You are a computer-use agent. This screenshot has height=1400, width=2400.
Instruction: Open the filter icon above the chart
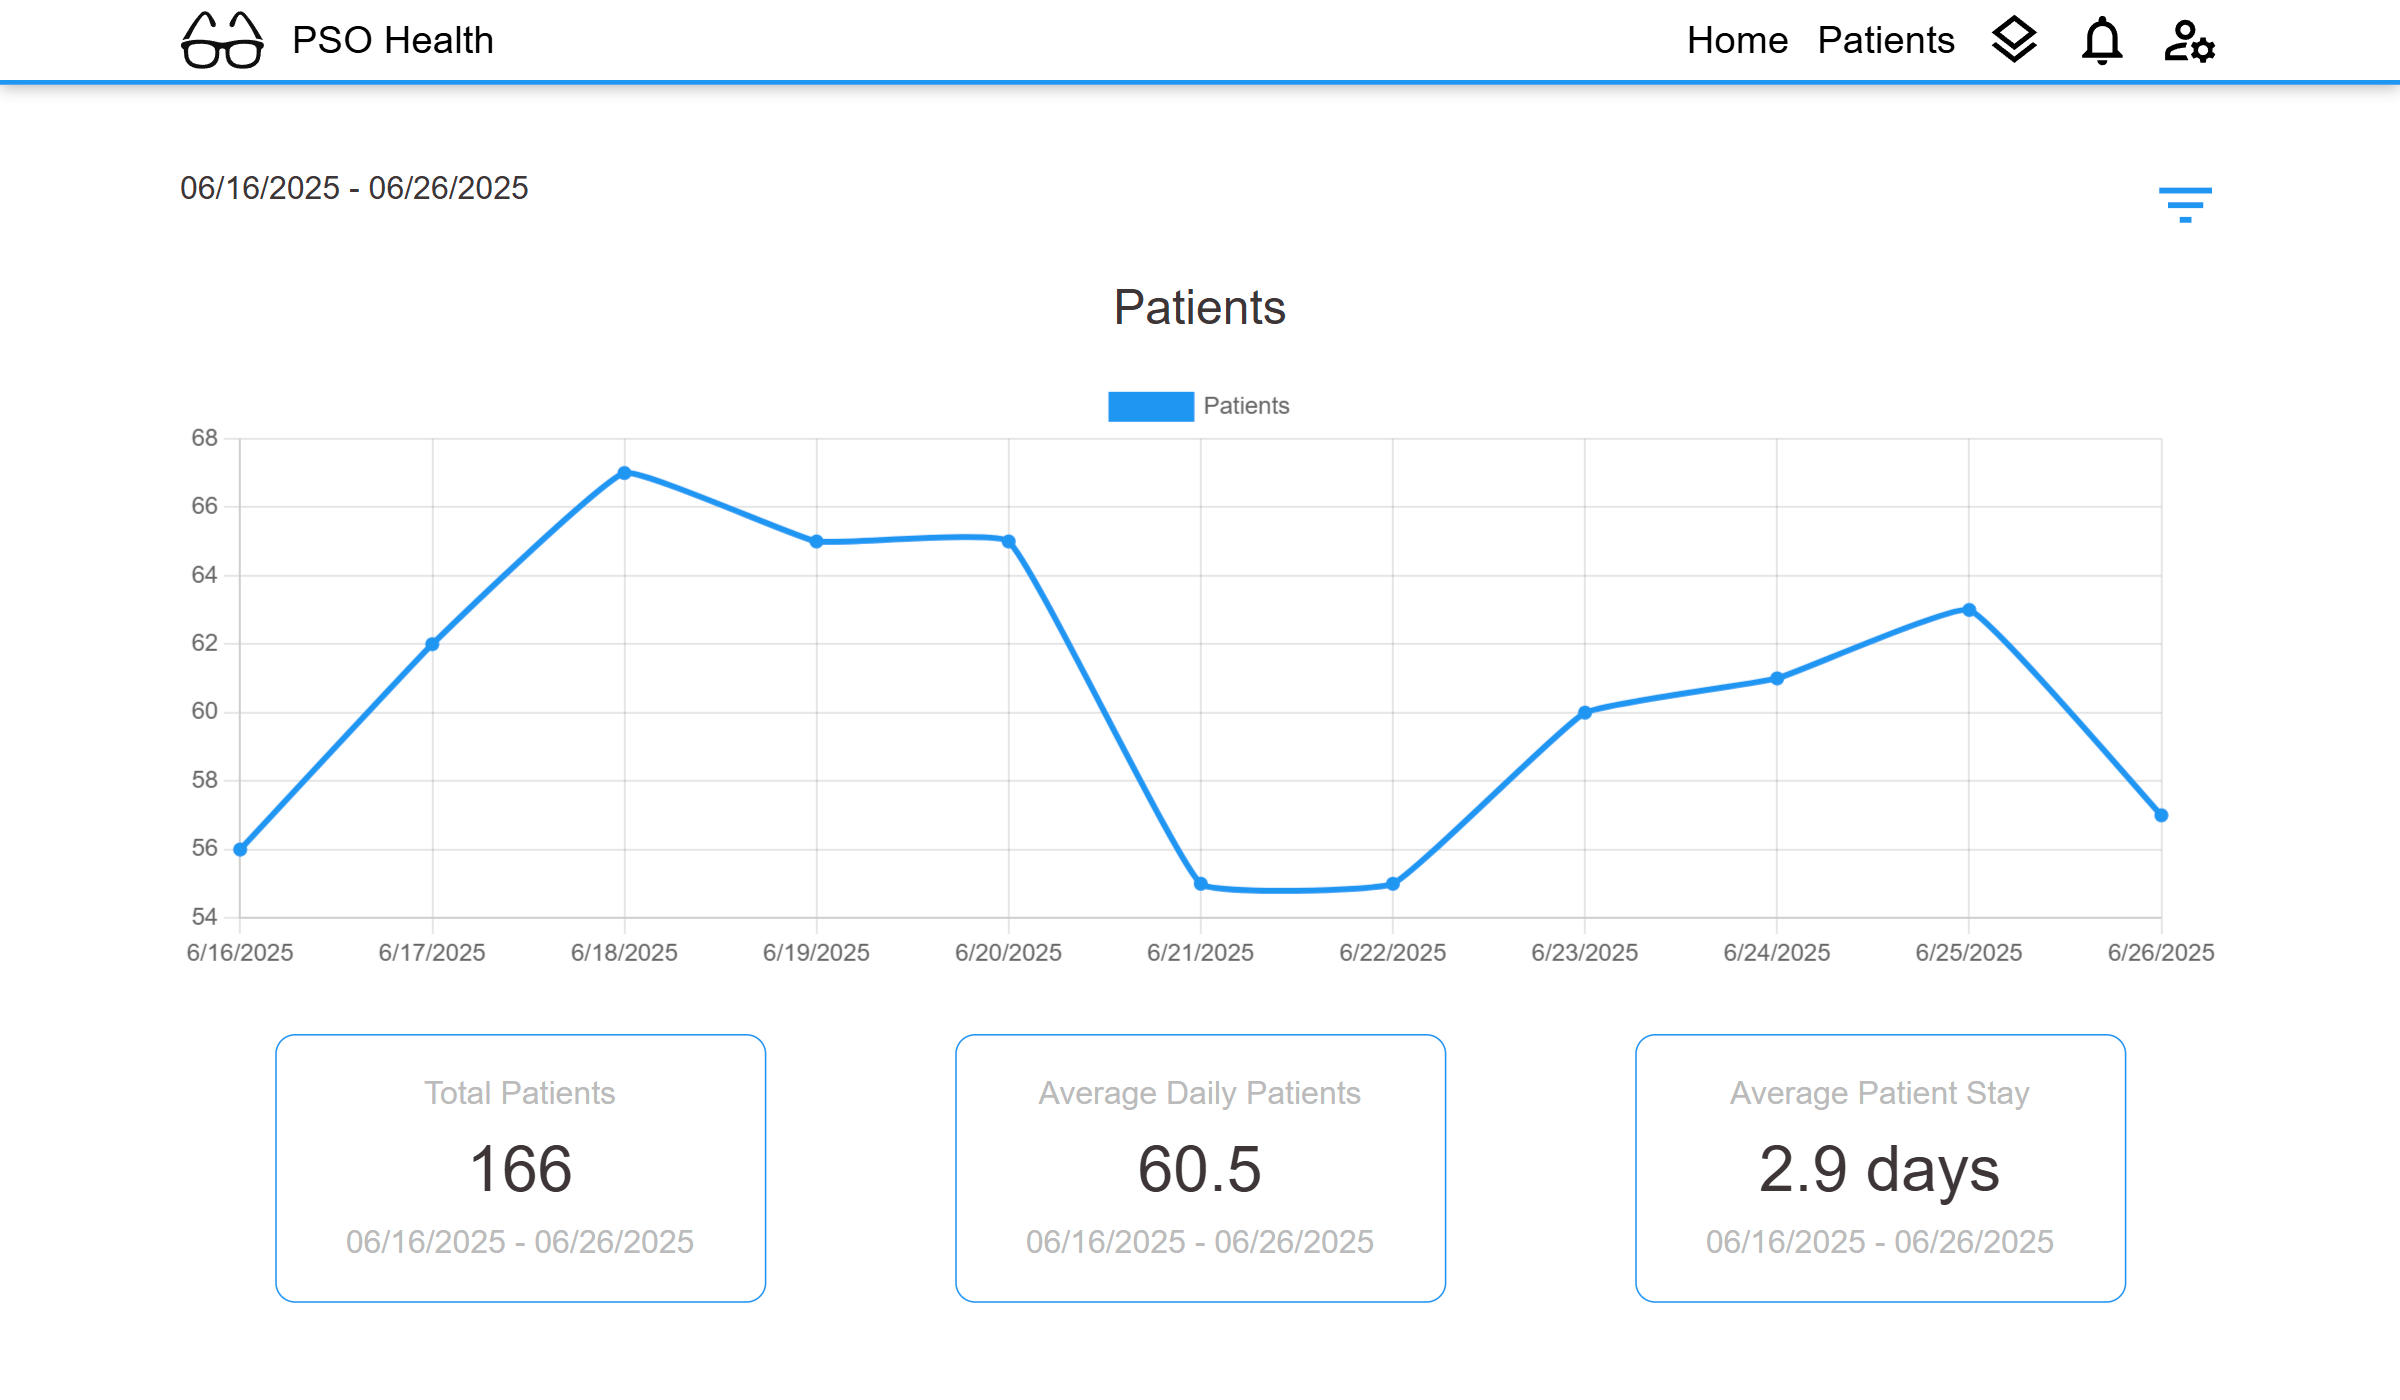2186,203
